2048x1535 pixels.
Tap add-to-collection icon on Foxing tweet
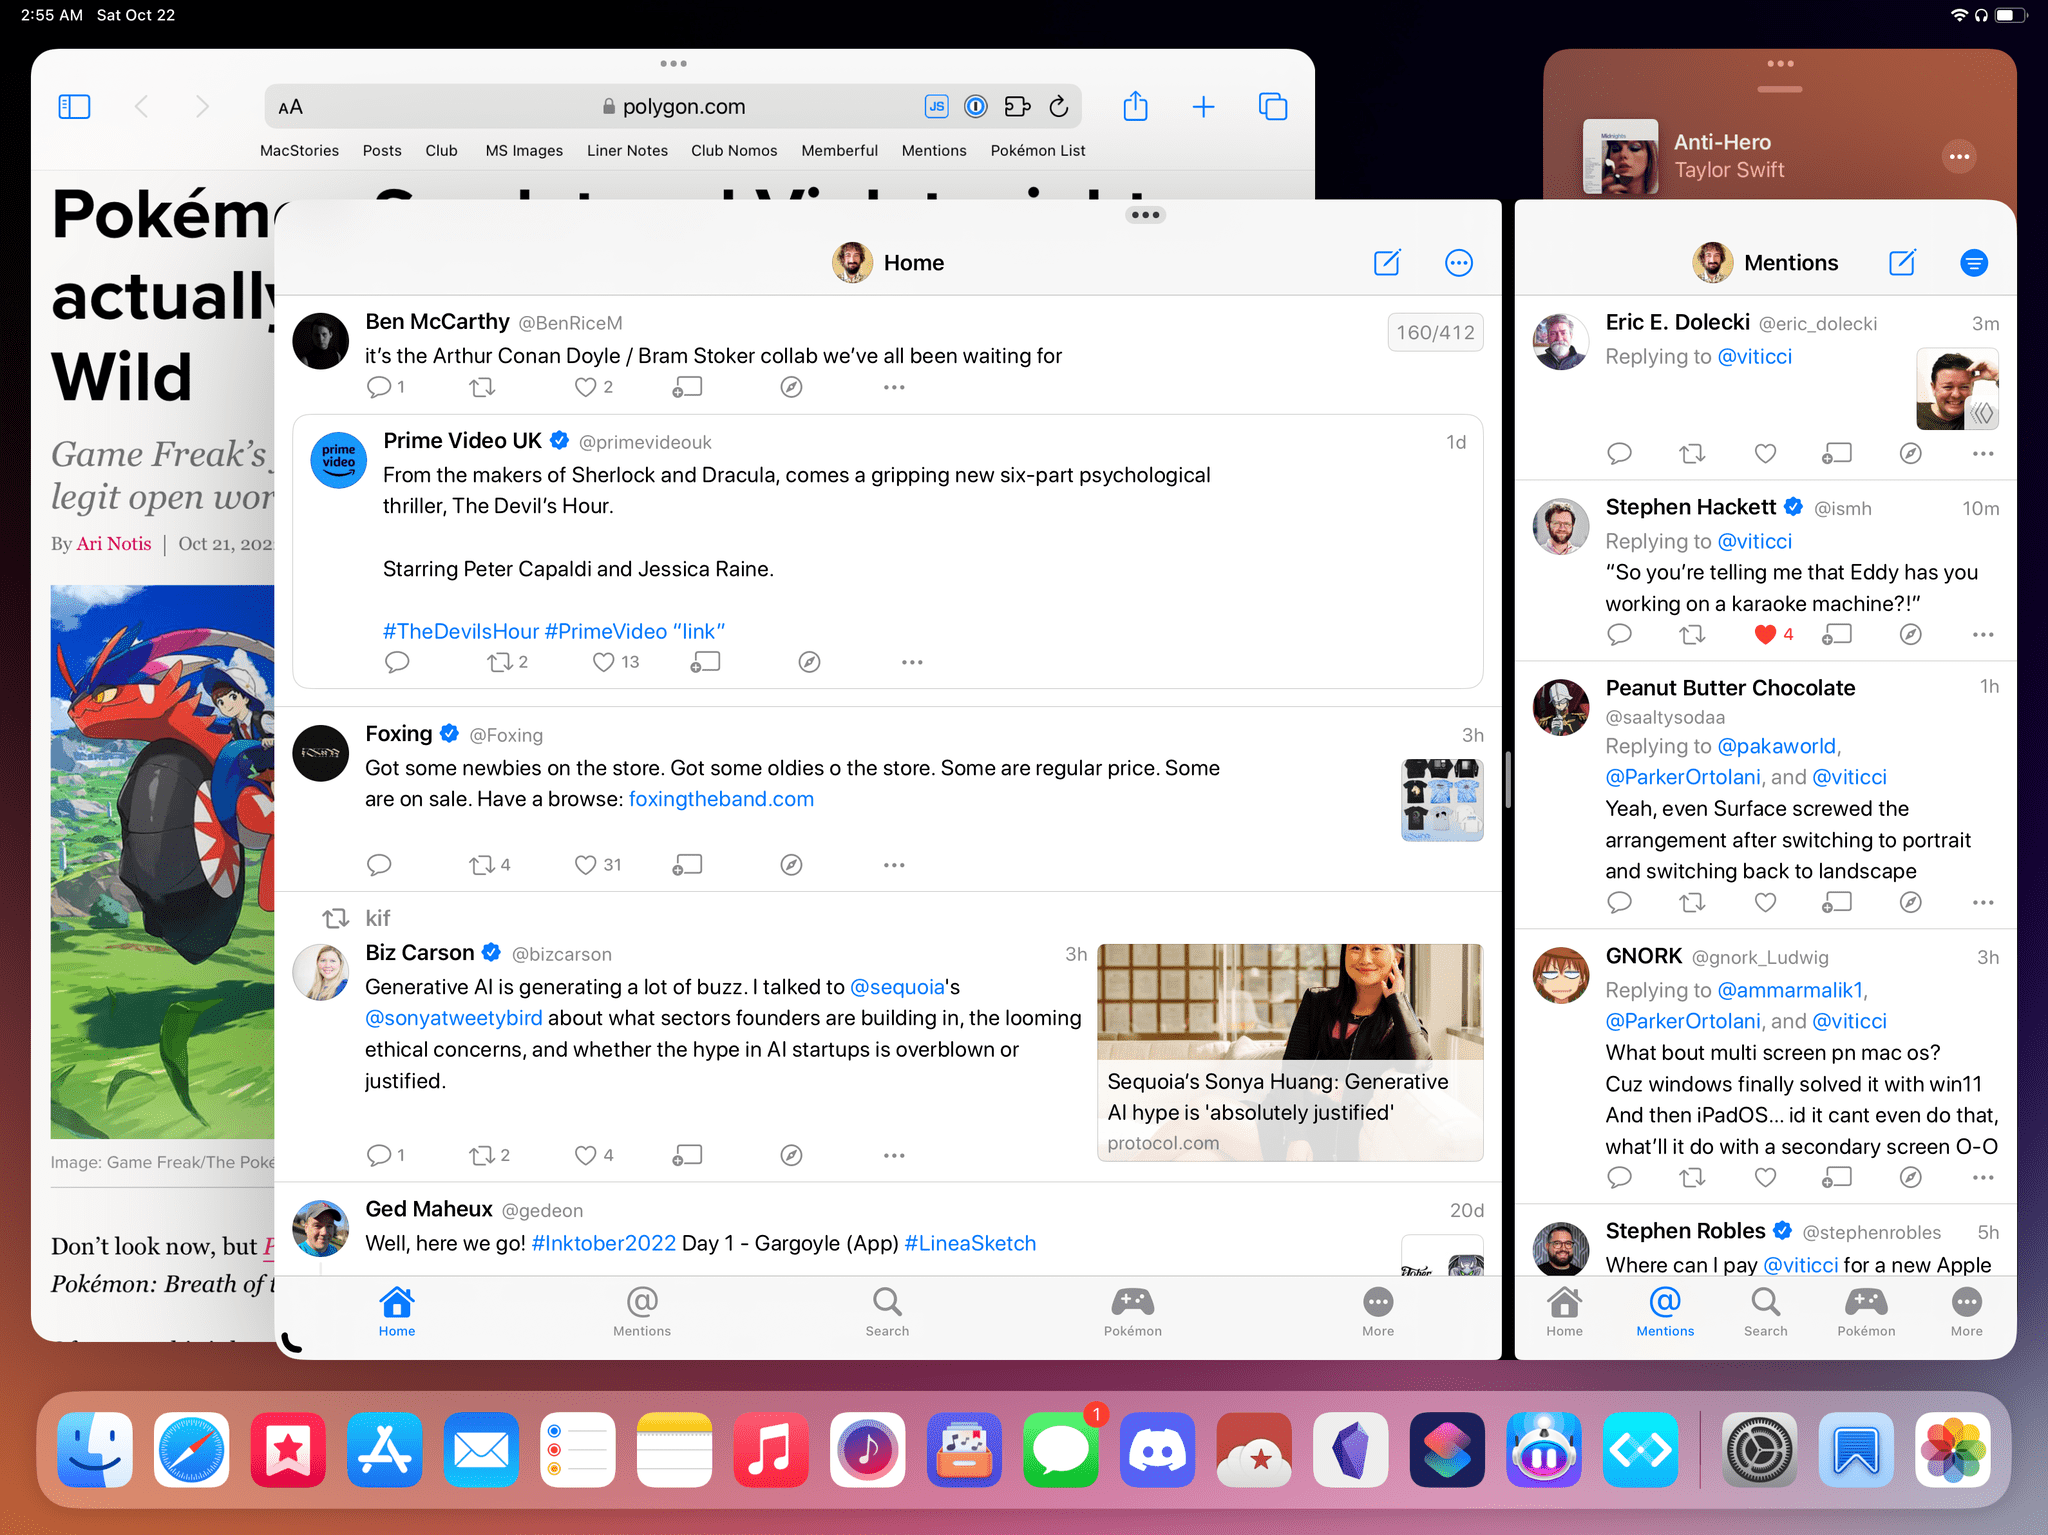click(687, 865)
